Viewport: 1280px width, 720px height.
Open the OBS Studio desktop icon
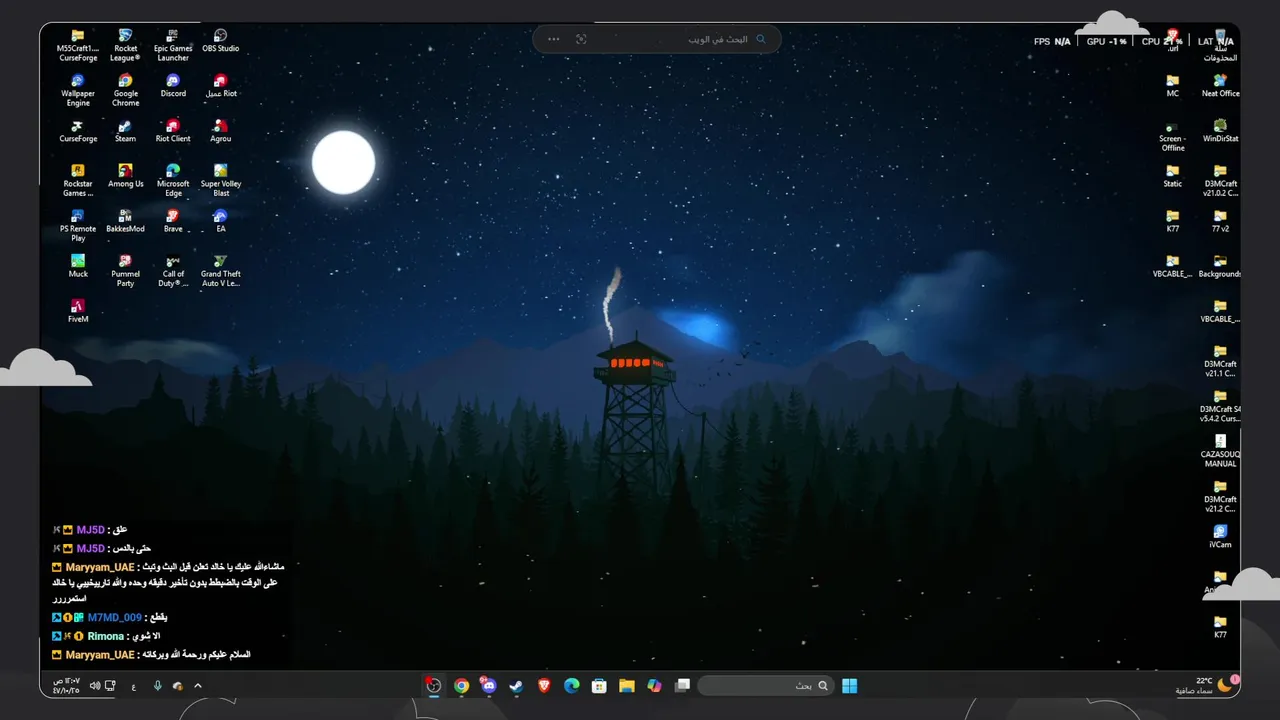(220, 41)
